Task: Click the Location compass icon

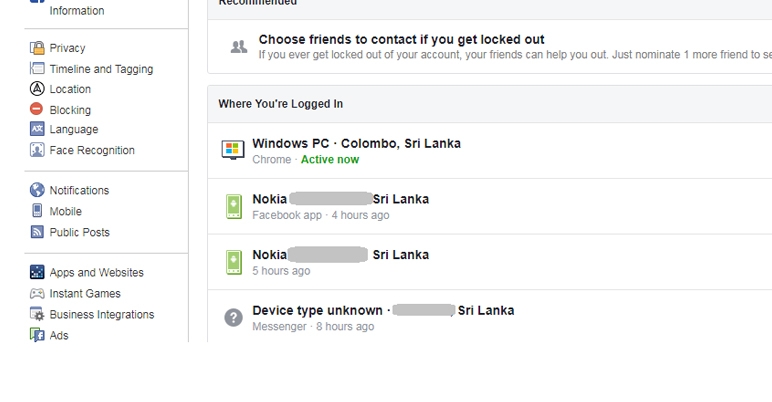Action: tap(37, 89)
